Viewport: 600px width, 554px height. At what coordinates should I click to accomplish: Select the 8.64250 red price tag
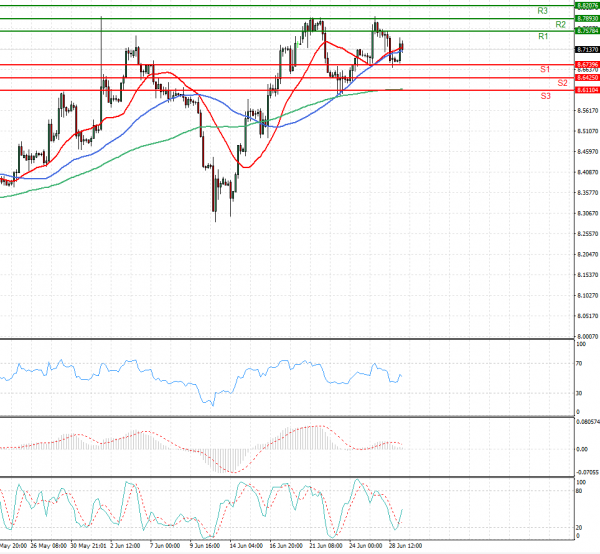(x=587, y=78)
